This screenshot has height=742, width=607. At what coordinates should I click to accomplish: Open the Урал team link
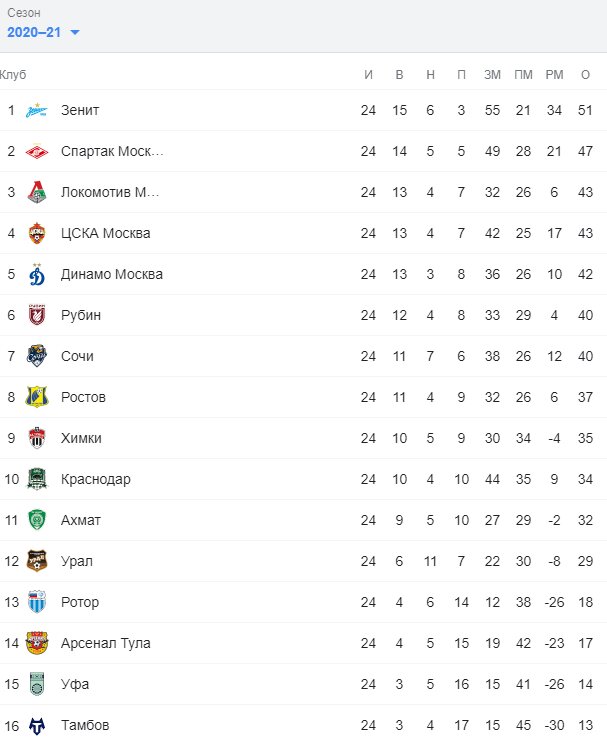pos(77,561)
